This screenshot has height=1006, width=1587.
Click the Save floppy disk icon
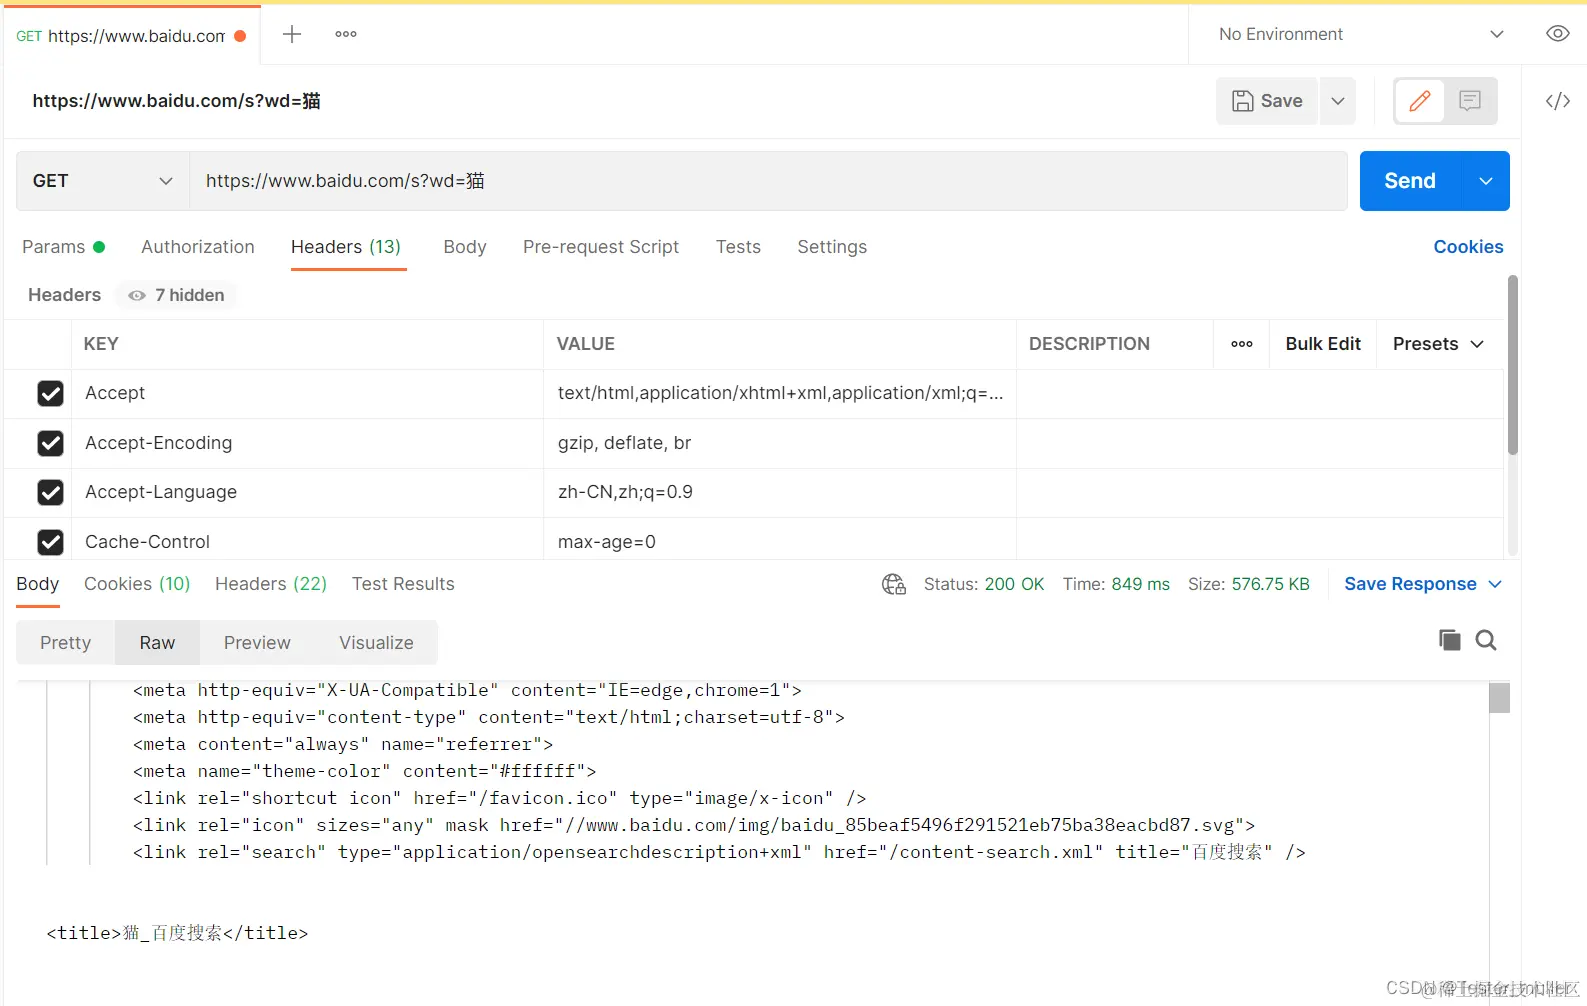(x=1242, y=101)
